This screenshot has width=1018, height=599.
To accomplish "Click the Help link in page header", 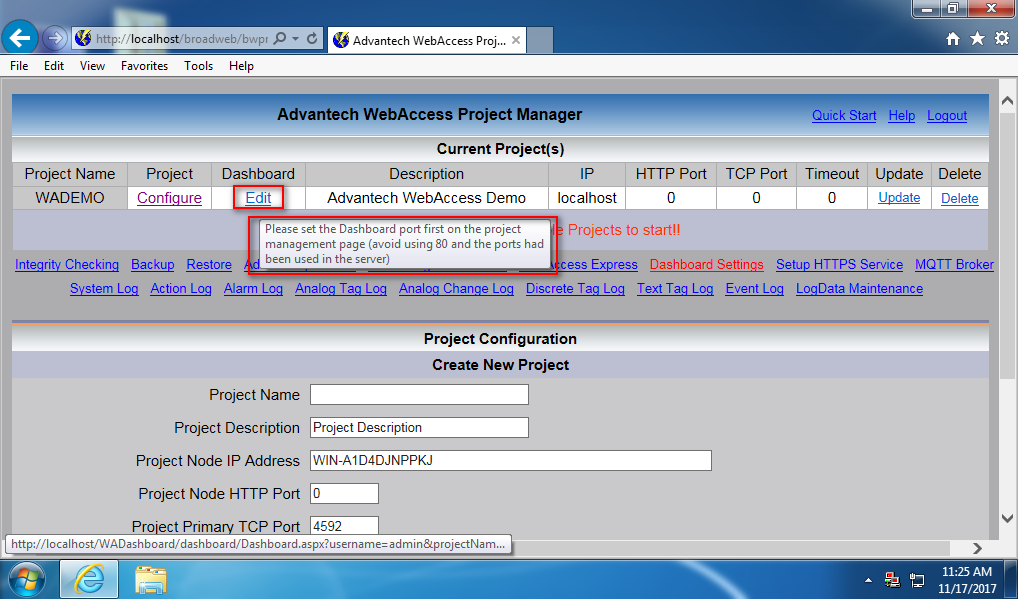I will (x=902, y=116).
